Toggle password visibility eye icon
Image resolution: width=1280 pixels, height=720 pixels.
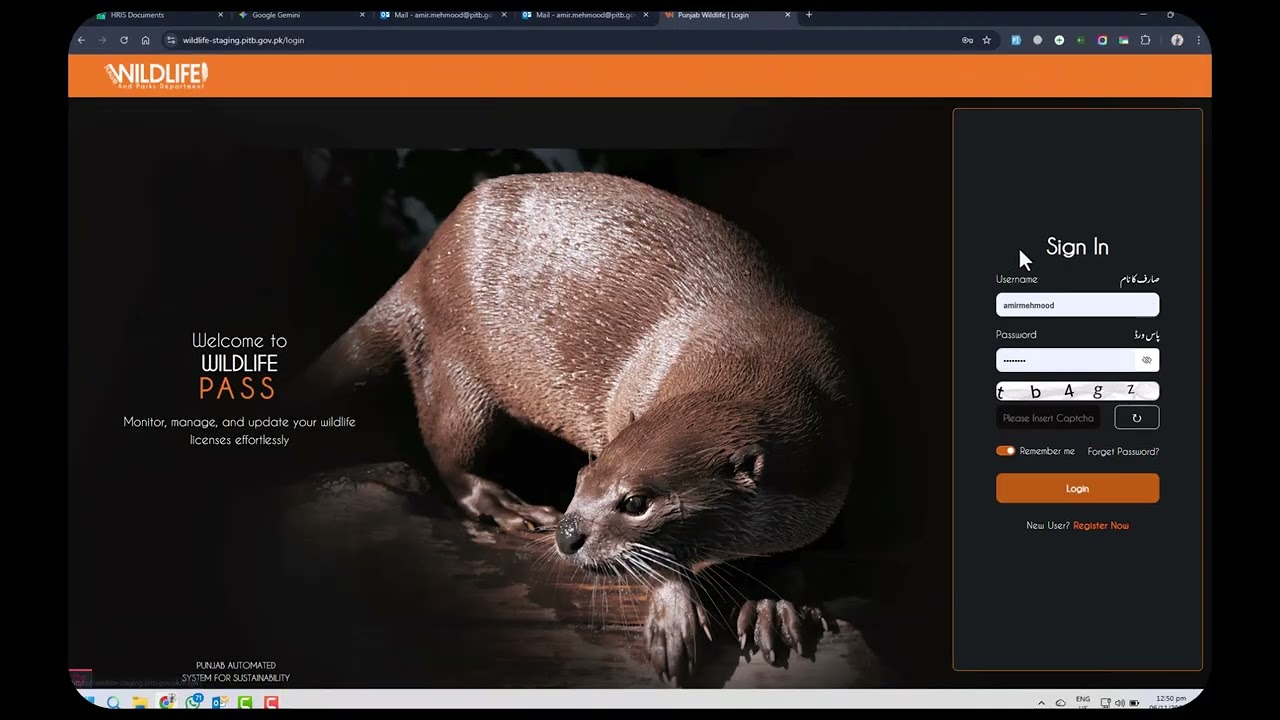coord(1147,360)
